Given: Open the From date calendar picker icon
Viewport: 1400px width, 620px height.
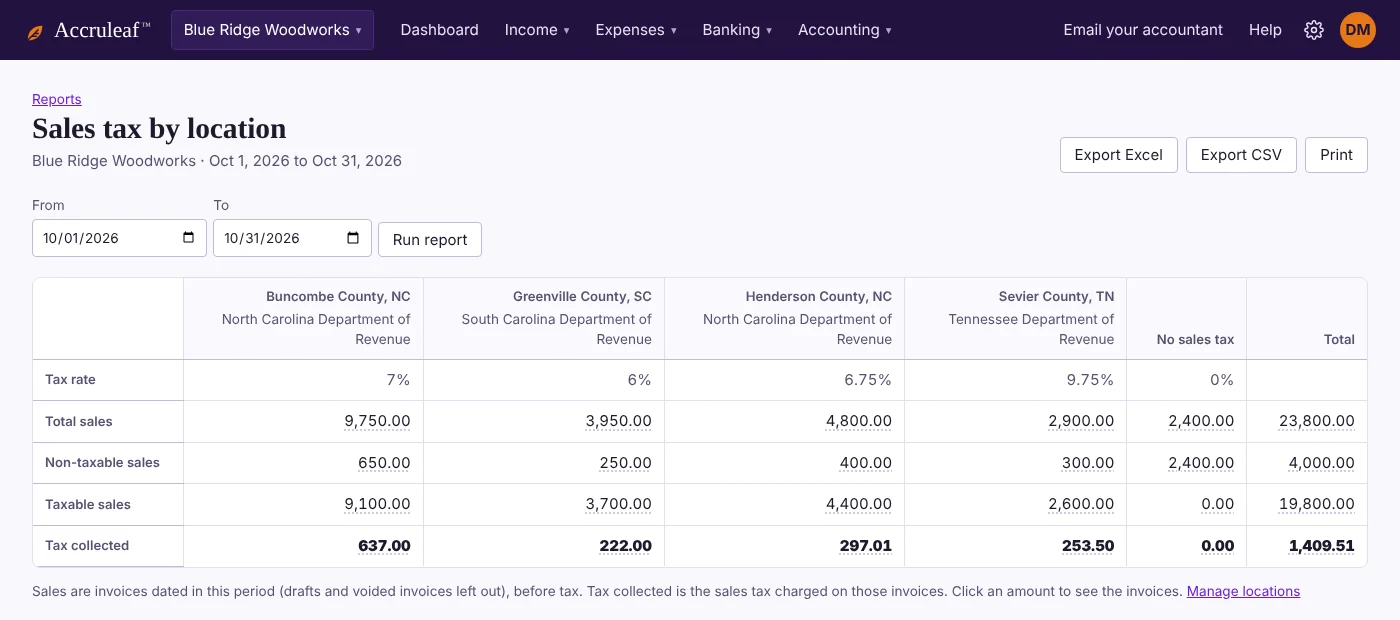Looking at the screenshot, I should (x=189, y=238).
